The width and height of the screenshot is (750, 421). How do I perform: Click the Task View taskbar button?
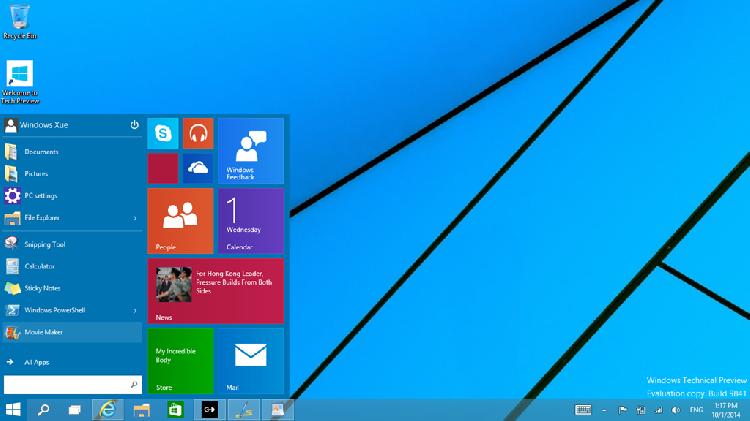pos(75,409)
